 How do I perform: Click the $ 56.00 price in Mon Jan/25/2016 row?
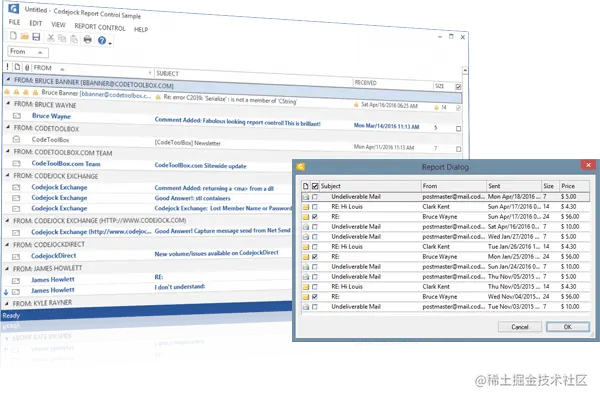tap(570, 256)
